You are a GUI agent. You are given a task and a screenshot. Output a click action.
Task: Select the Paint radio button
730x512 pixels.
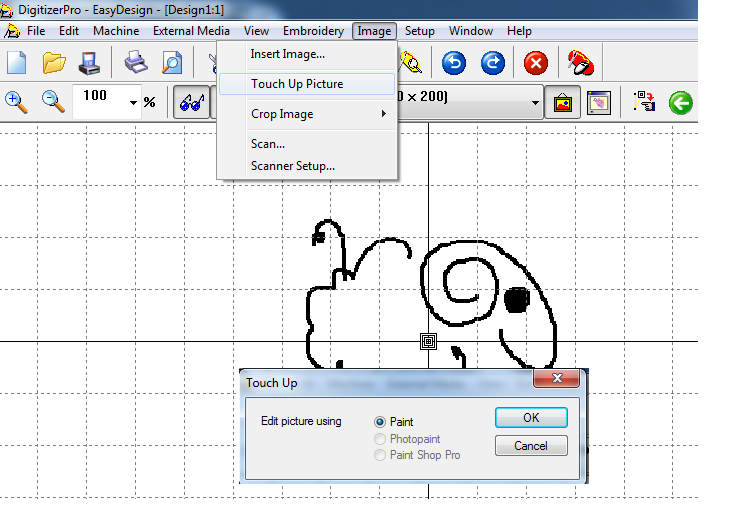(x=380, y=422)
